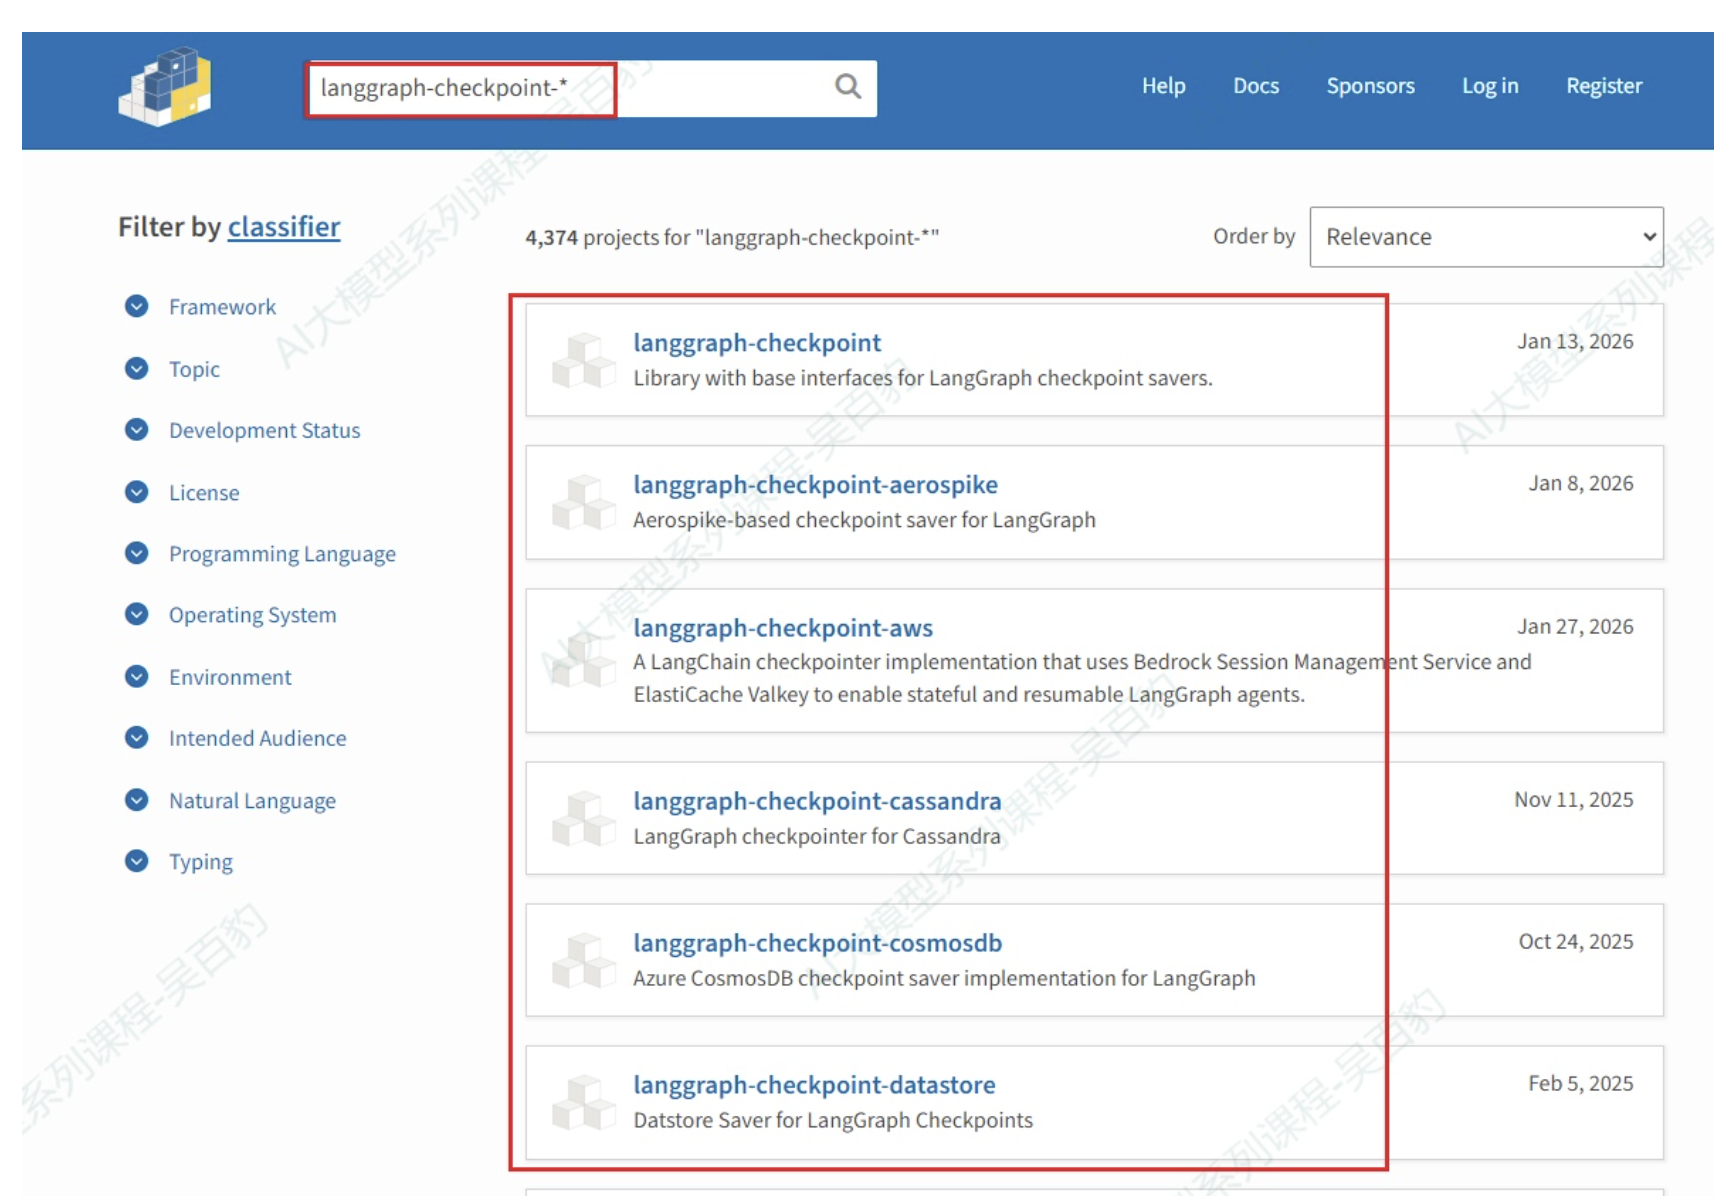
Task: Click the langgraph-checkpoint-aws package cube icon
Action: [584, 660]
